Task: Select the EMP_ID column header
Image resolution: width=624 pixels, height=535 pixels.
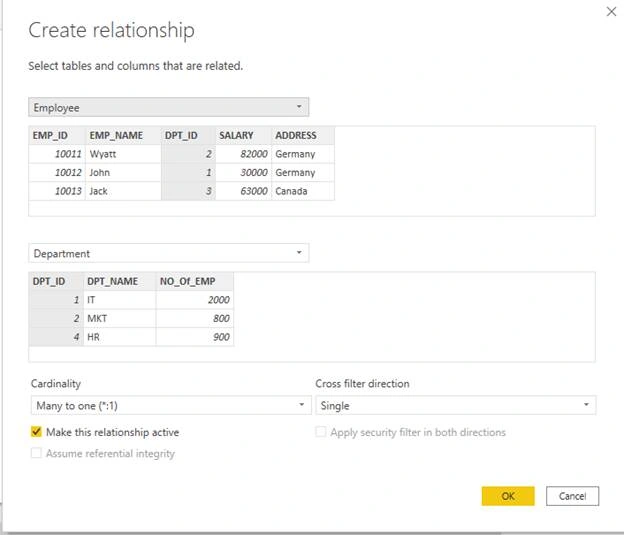Action: [57, 135]
